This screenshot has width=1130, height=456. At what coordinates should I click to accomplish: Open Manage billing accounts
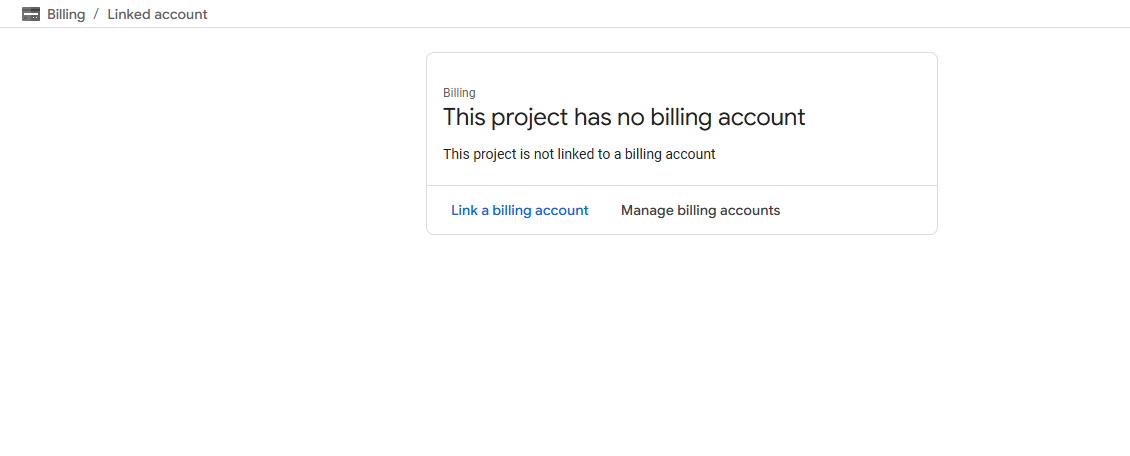pyautogui.click(x=700, y=210)
